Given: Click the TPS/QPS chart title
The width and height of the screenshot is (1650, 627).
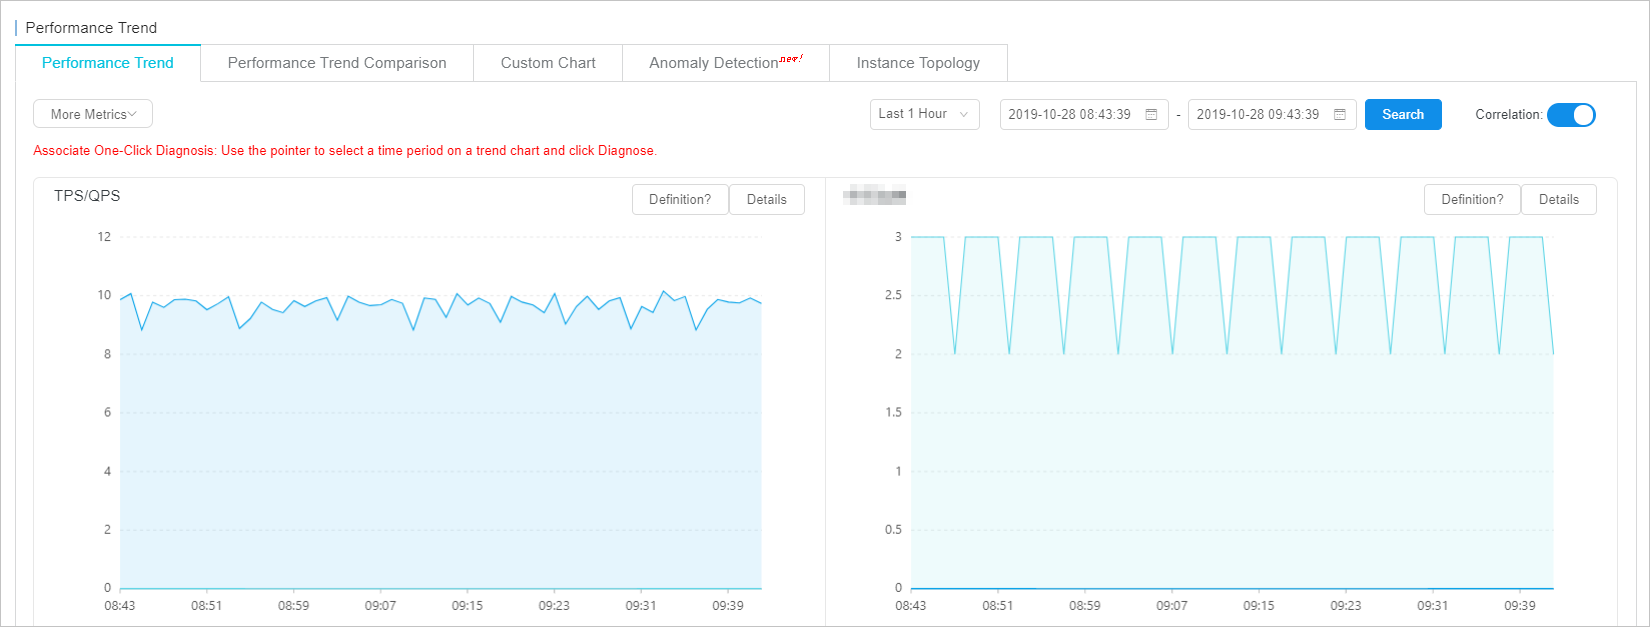Looking at the screenshot, I should tap(87, 196).
